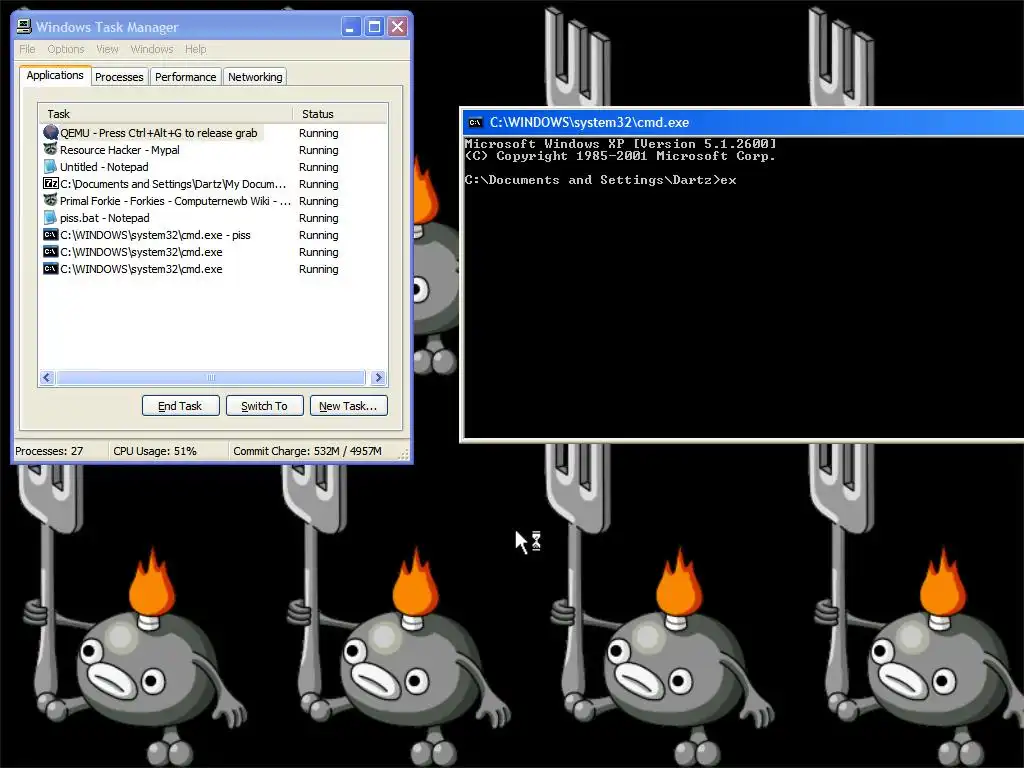Click the Untitled Notepad icon
The width and height of the screenshot is (1024, 768).
tap(50, 167)
